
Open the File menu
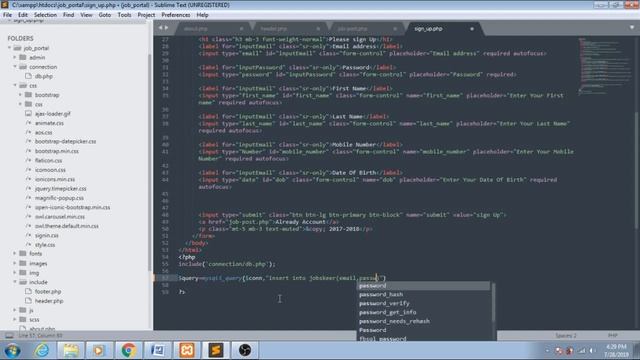click(7, 15)
